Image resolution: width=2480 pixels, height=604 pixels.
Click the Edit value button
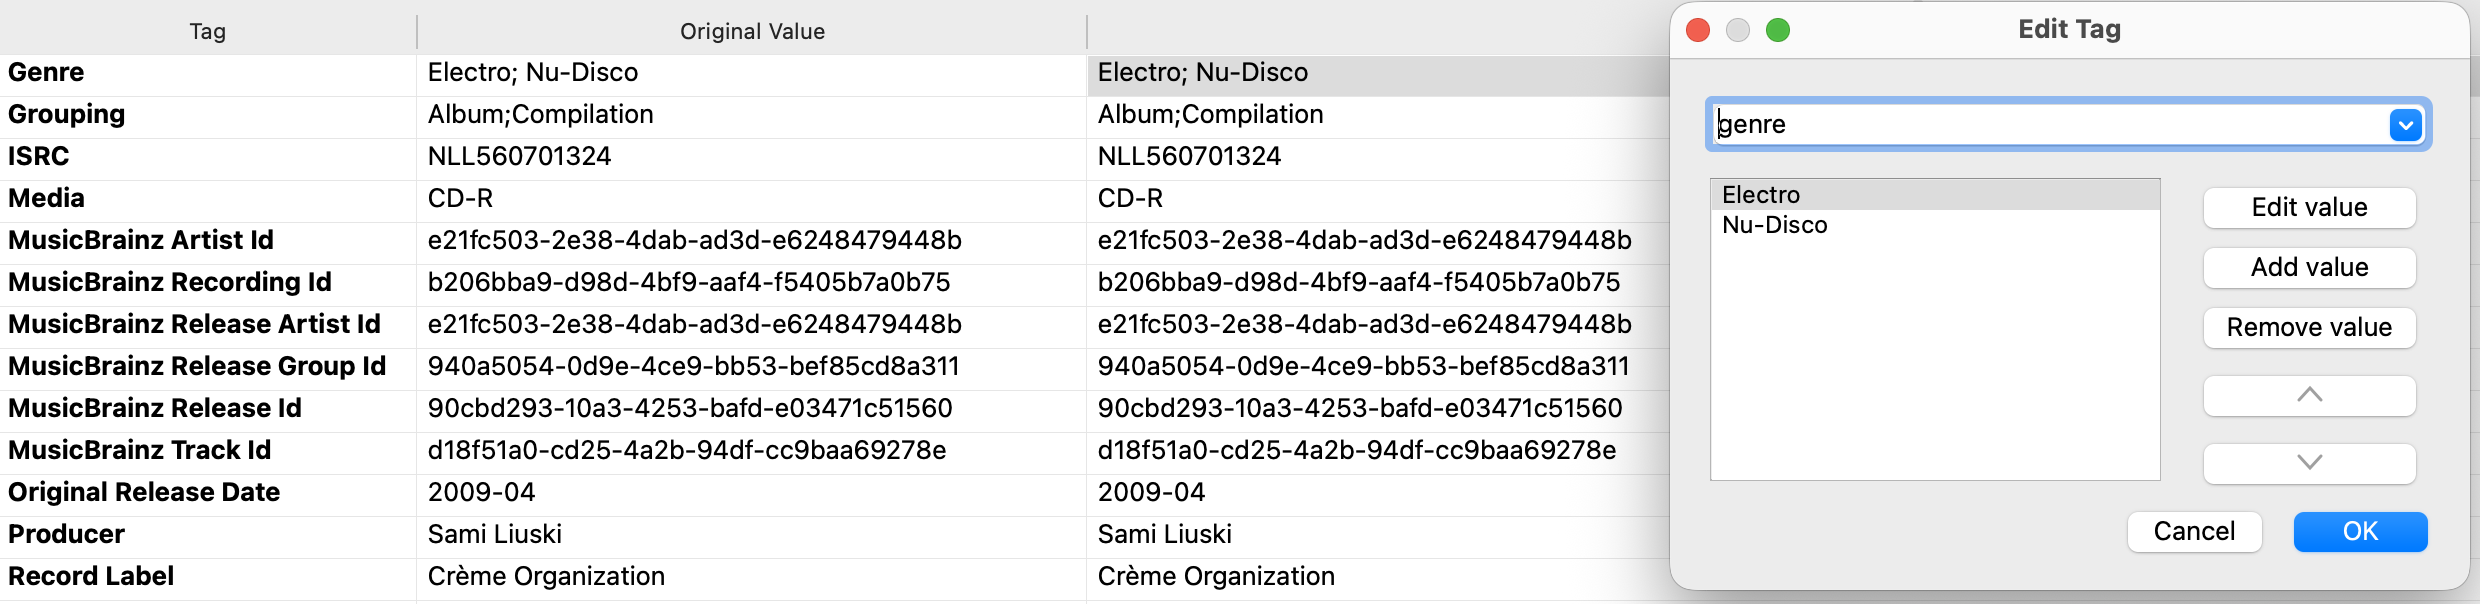[x=2309, y=208]
